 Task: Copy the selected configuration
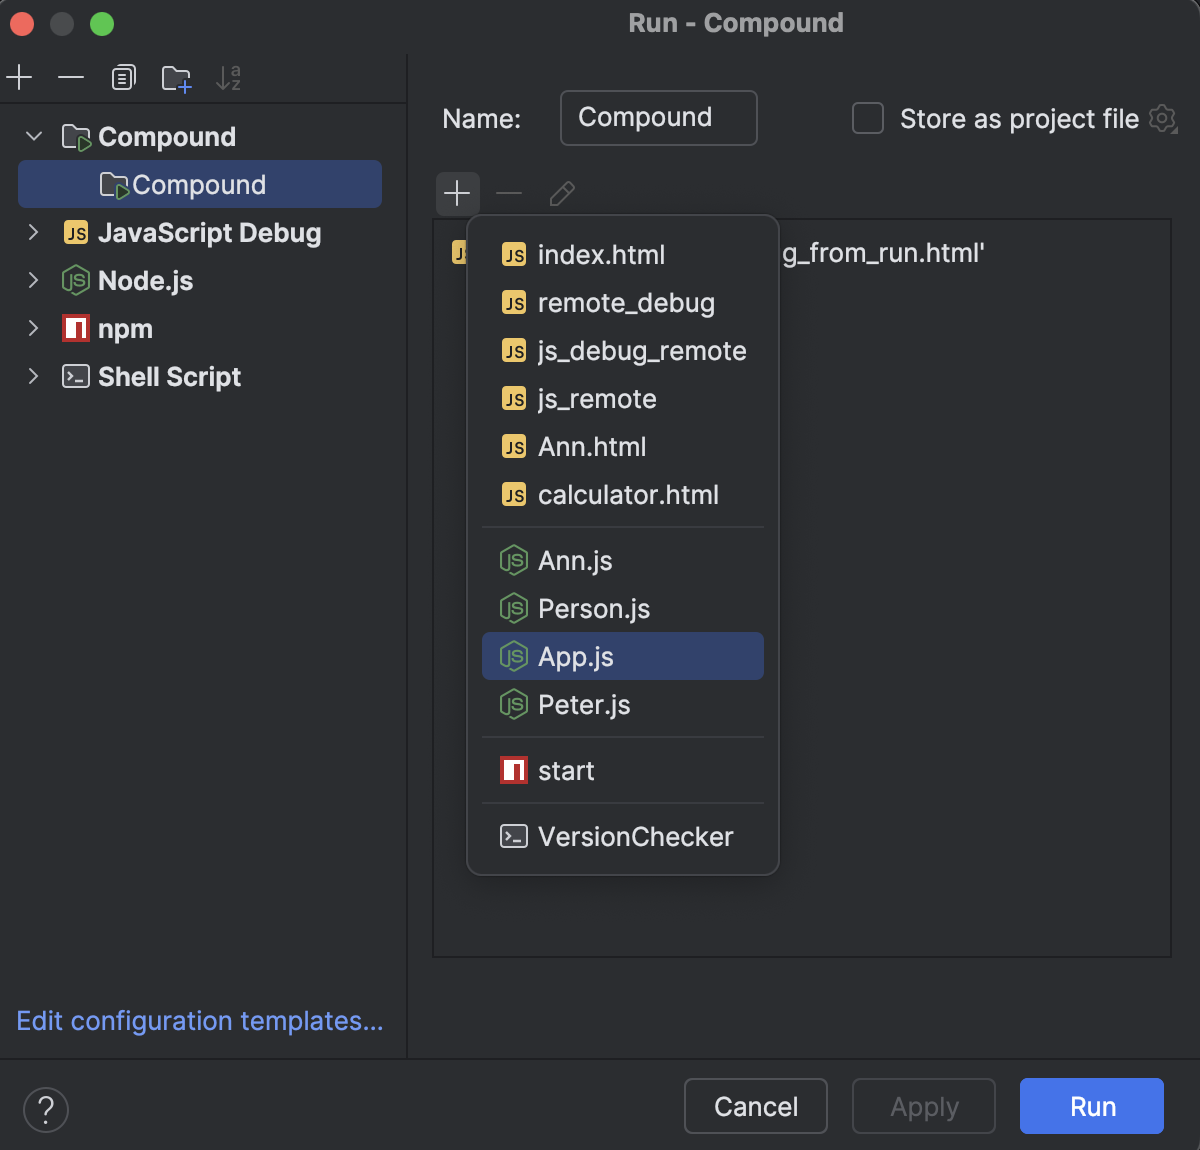[x=123, y=77]
